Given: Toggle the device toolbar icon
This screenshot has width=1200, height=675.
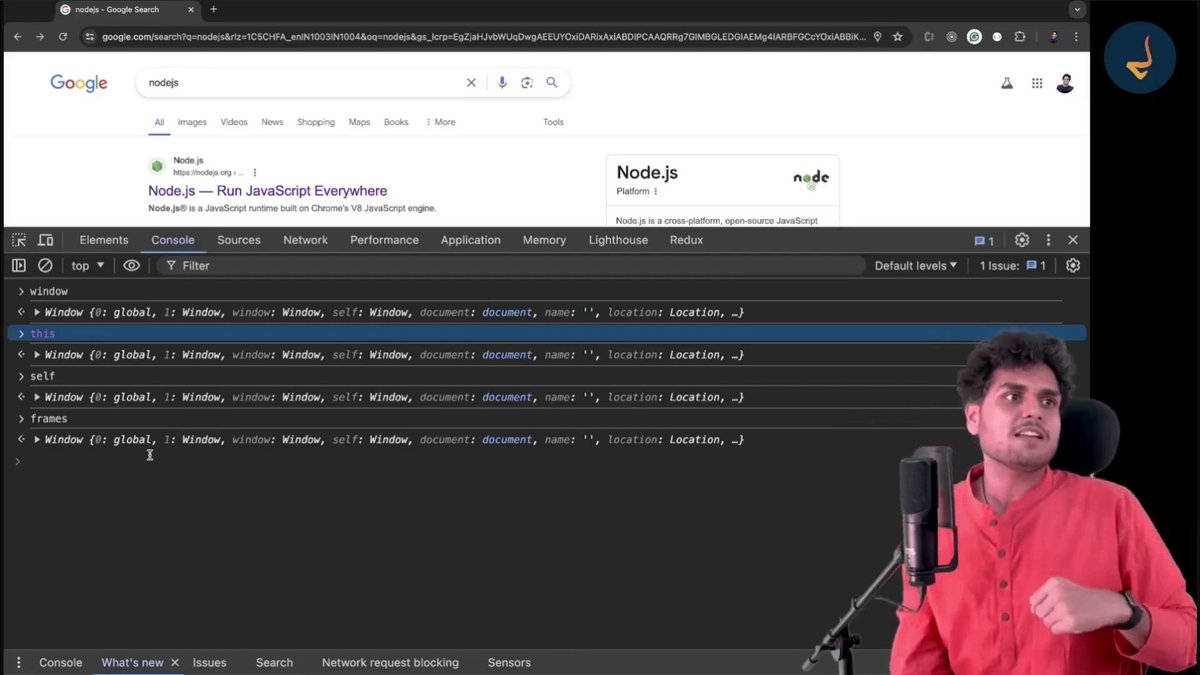Looking at the screenshot, I should [45, 240].
